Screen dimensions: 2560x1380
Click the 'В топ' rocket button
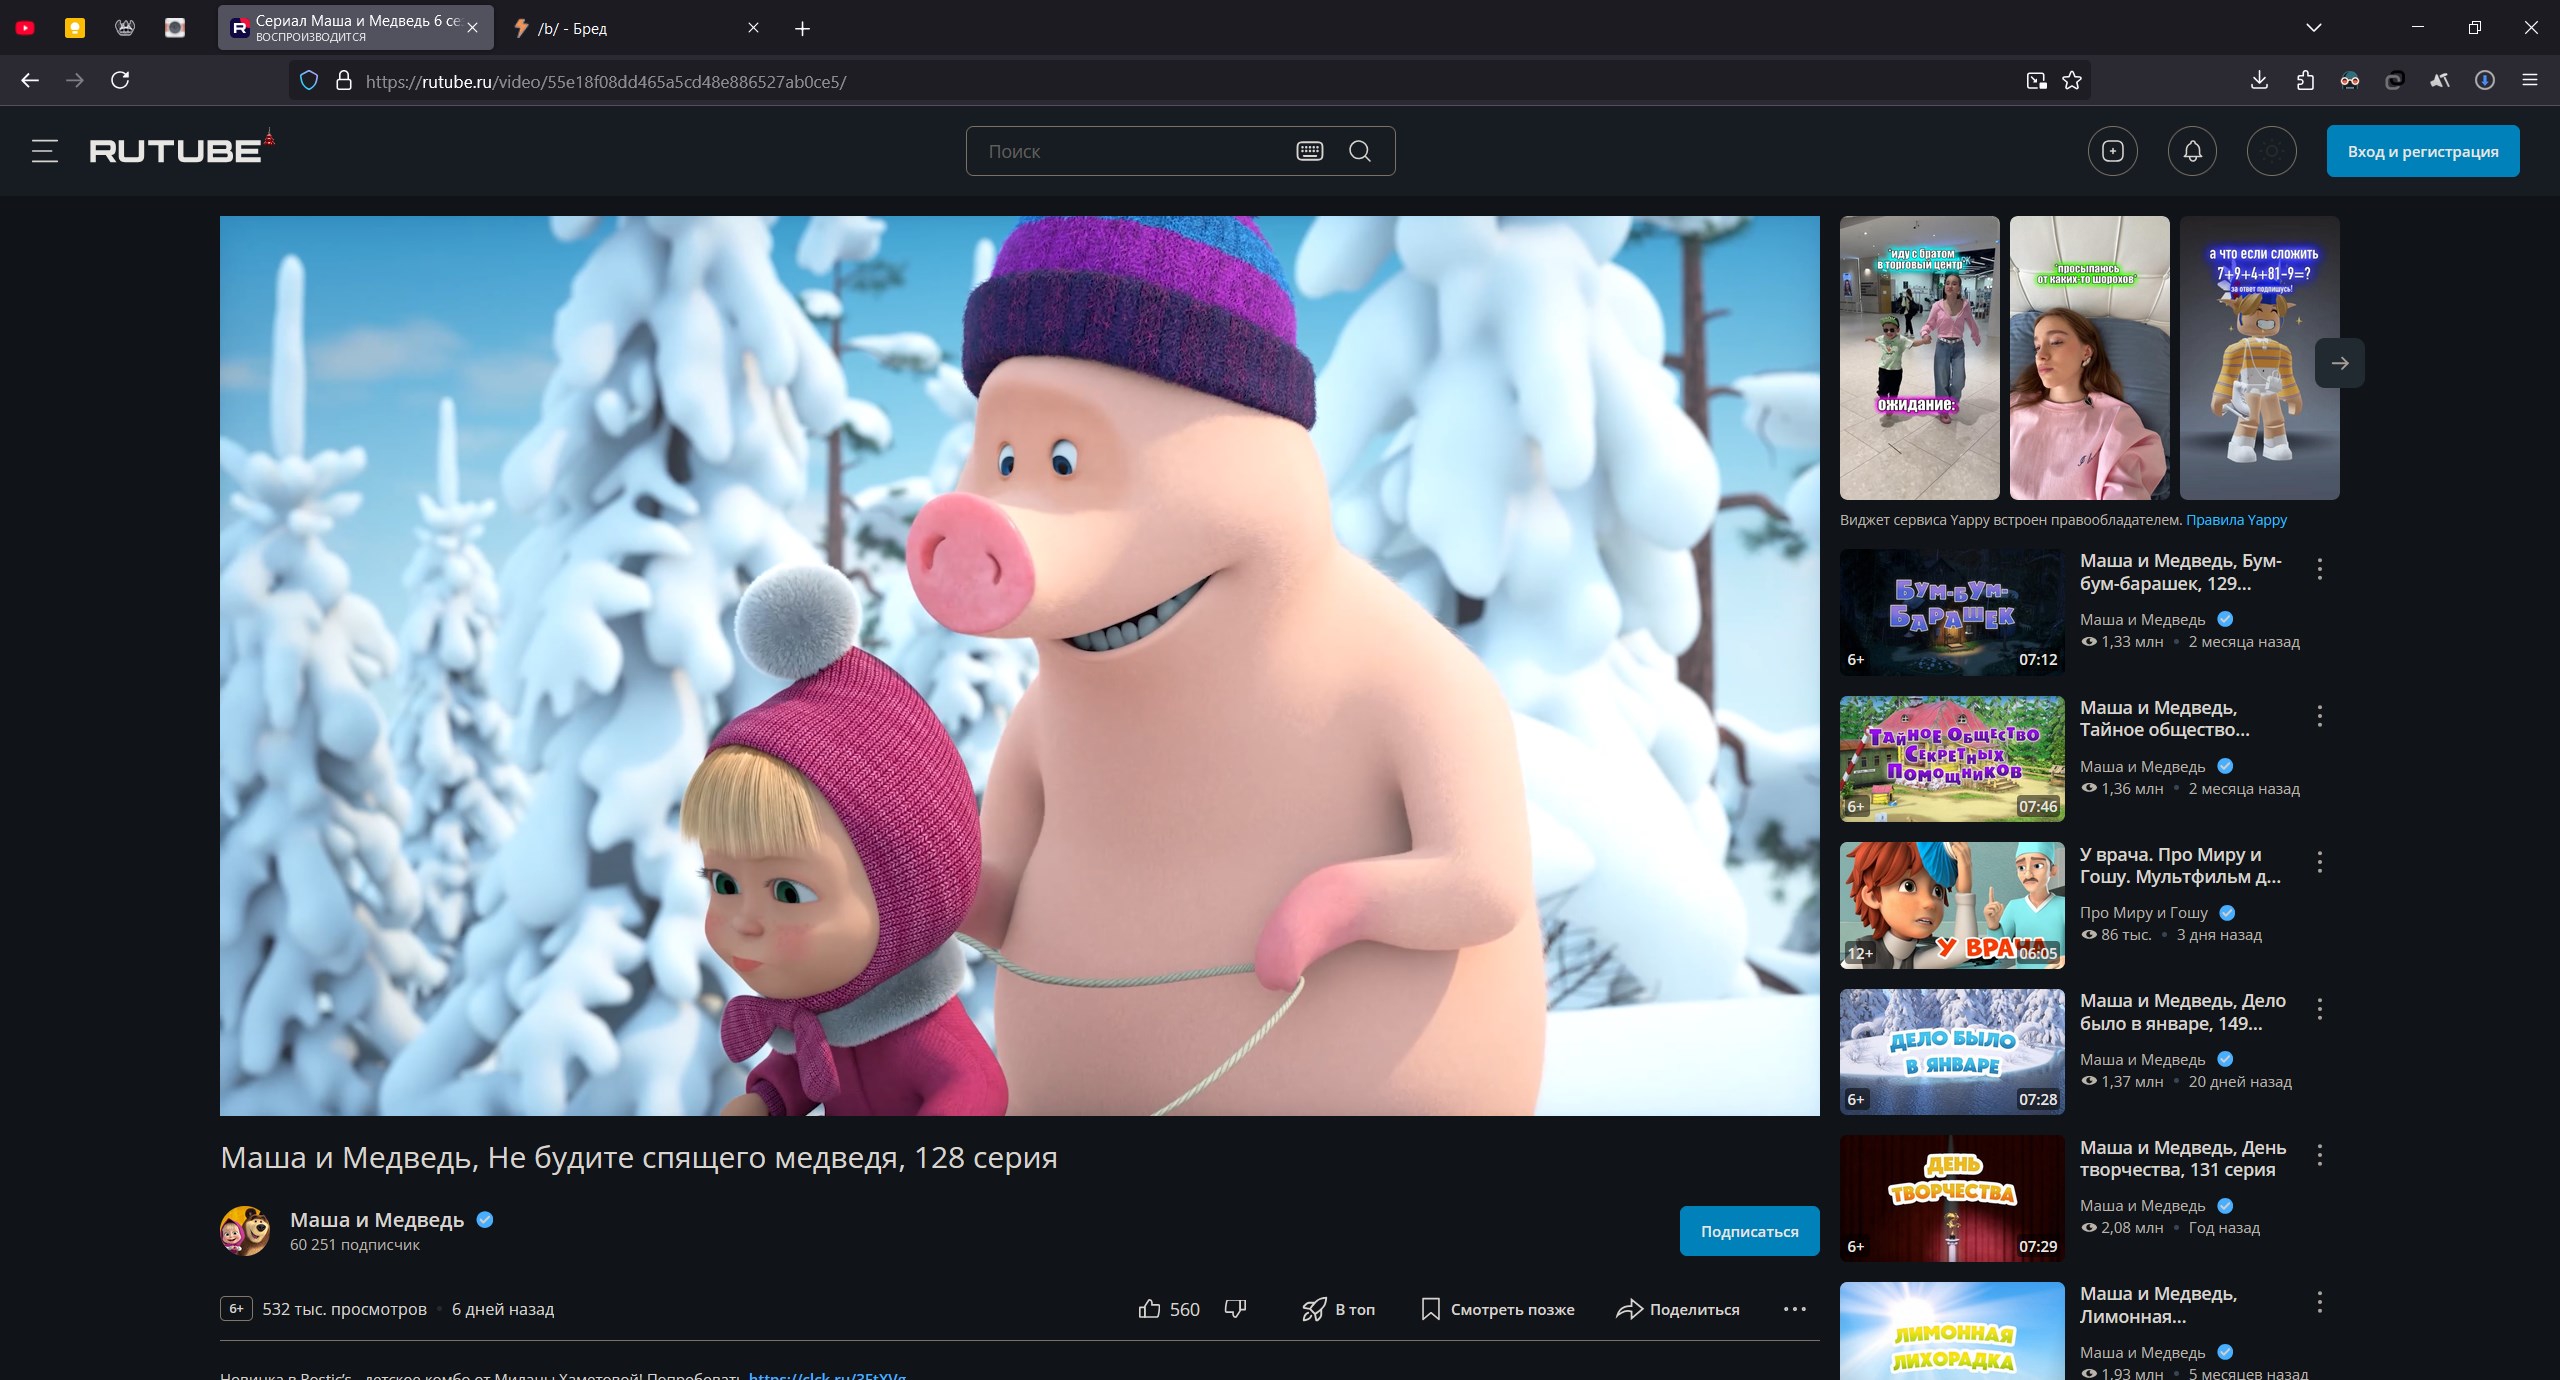click(x=1338, y=1309)
